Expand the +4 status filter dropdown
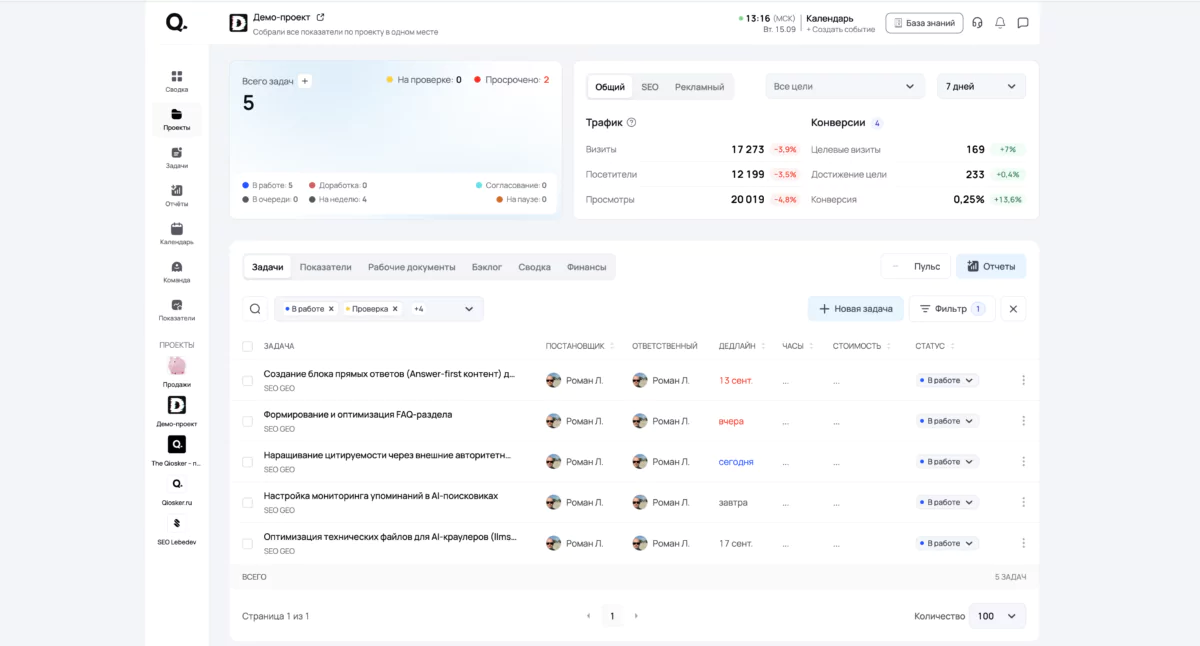 469,309
